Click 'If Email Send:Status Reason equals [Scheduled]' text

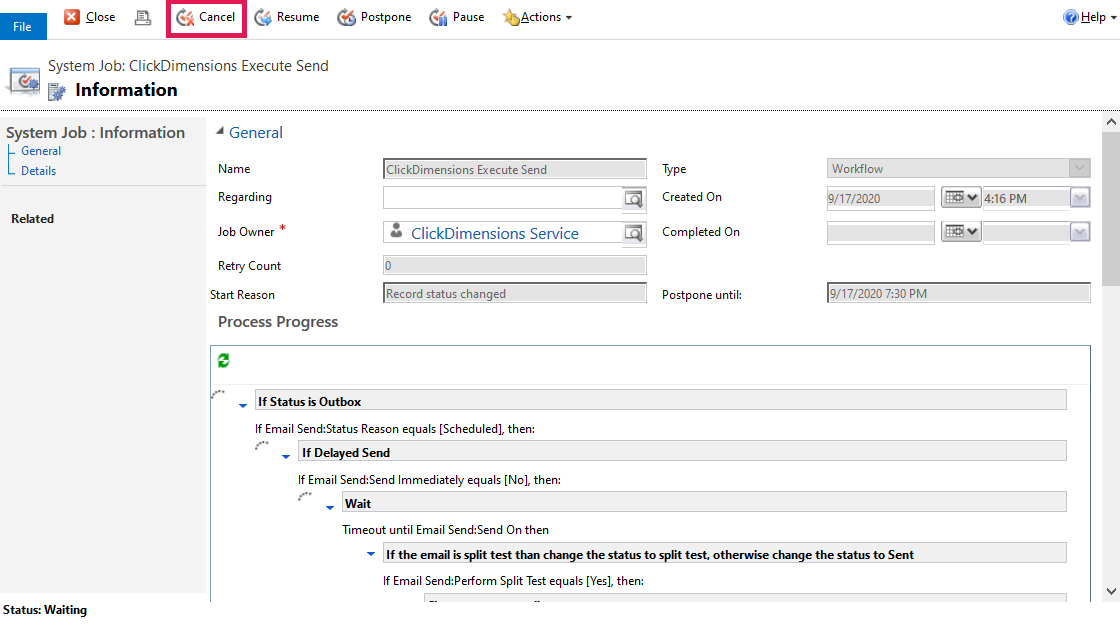[395, 428]
